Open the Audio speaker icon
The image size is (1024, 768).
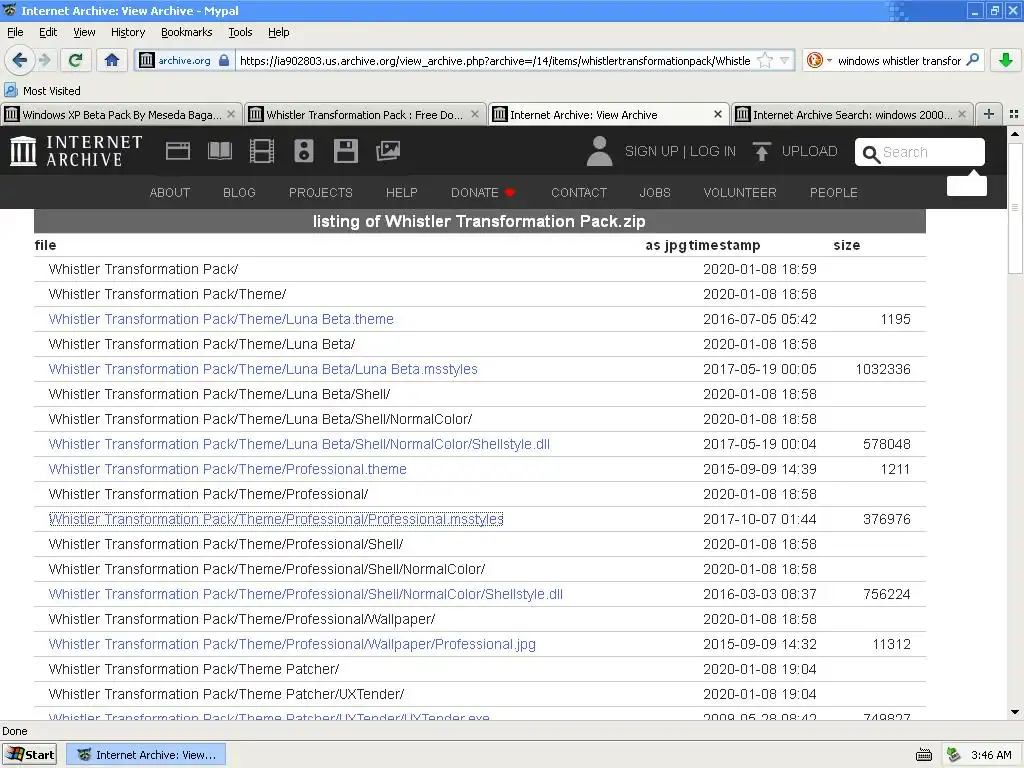pos(304,151)
